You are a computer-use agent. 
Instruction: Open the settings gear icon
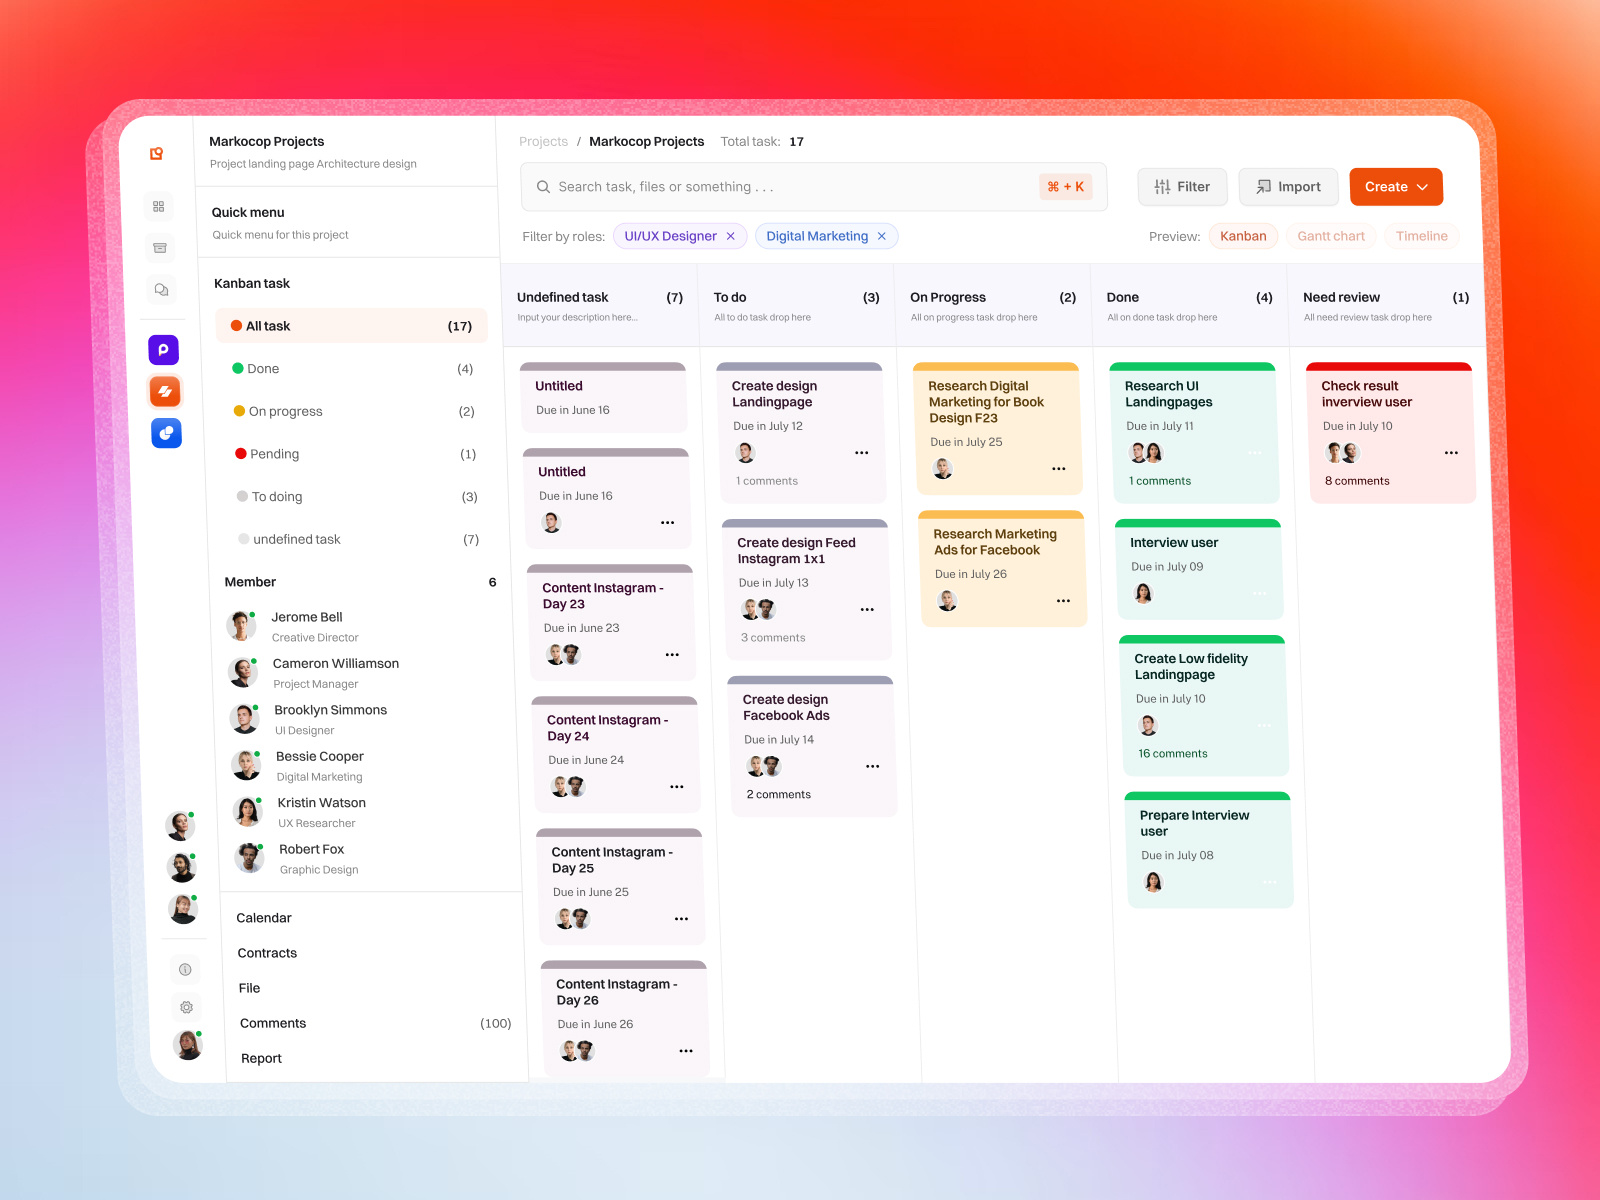click(185, 1007)
